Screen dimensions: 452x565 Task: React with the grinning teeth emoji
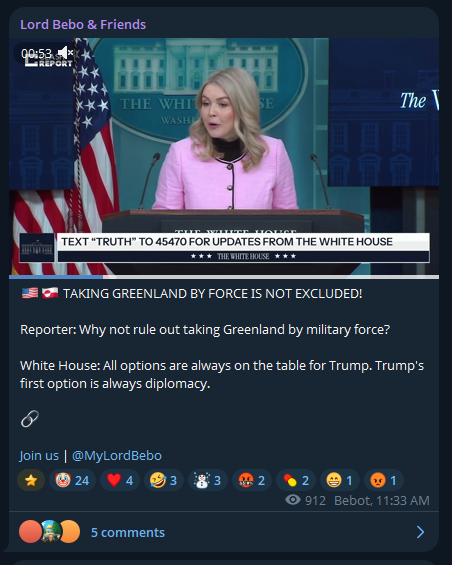(x=340, y=480)
